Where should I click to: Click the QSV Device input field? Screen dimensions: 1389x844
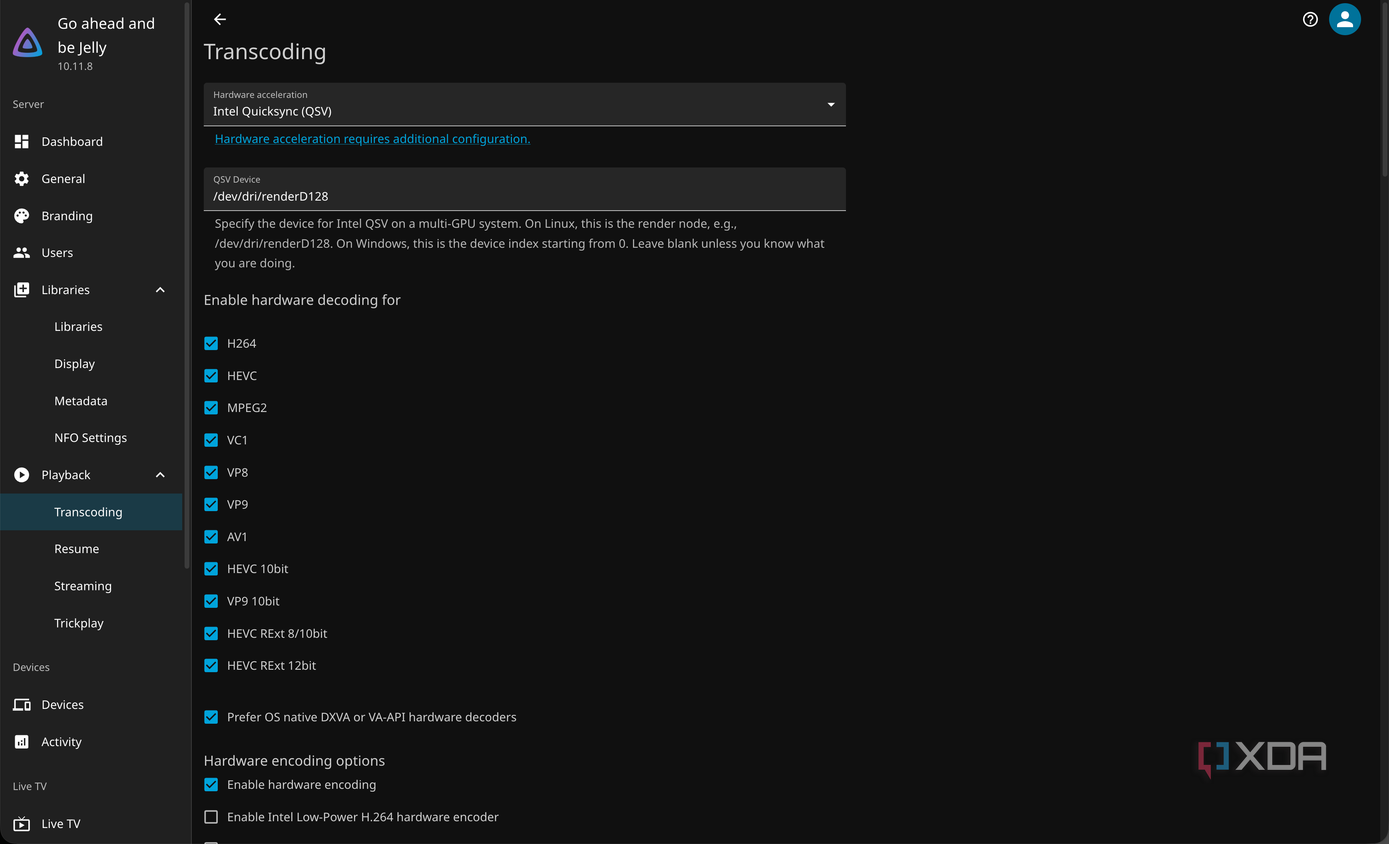(x=524, y=189)
